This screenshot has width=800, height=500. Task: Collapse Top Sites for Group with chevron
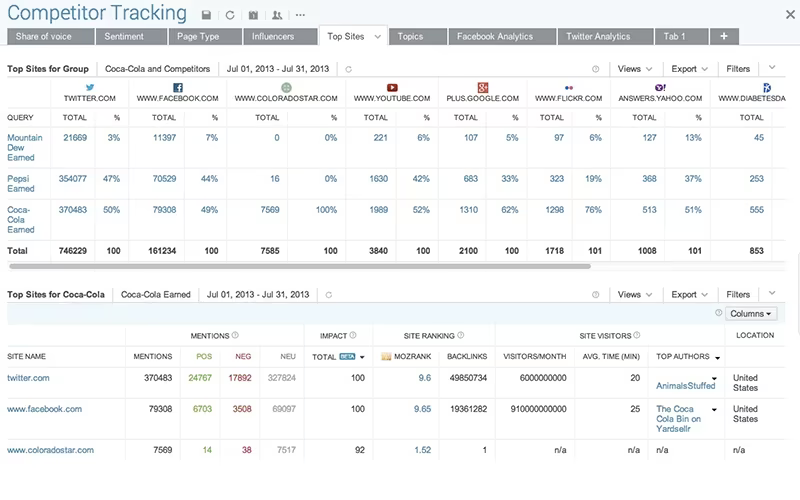click(x=772, y=67)
